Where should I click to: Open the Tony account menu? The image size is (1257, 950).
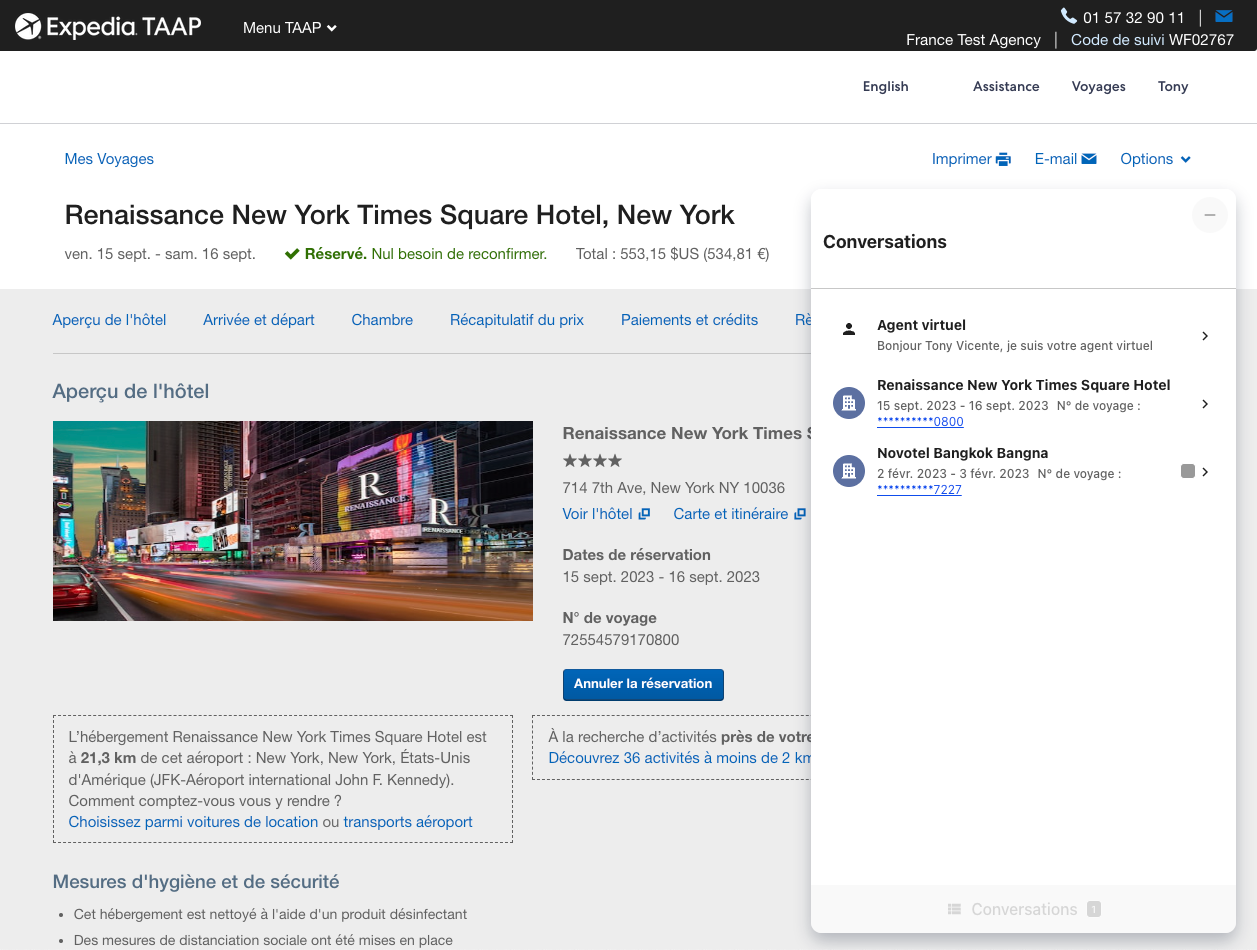pyautogui.click(x=1173, y=86)
